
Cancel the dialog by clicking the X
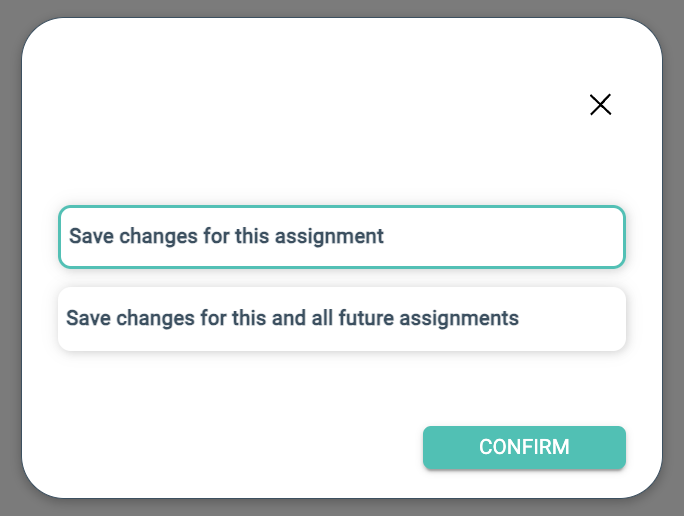(x=600, y=105)
